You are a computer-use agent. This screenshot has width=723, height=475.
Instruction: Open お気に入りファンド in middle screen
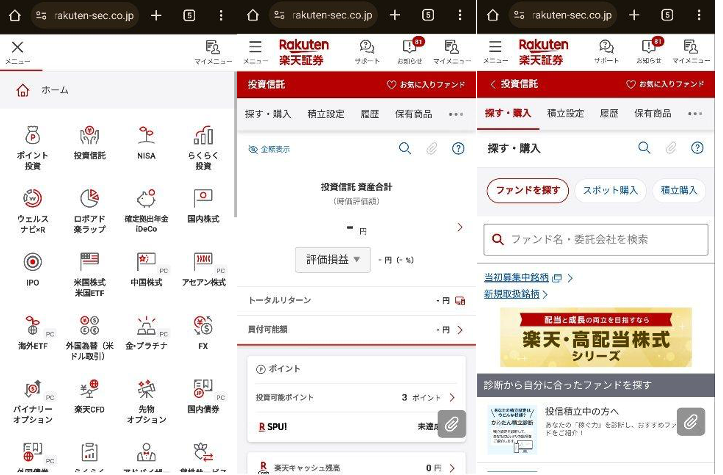[426, 85]
